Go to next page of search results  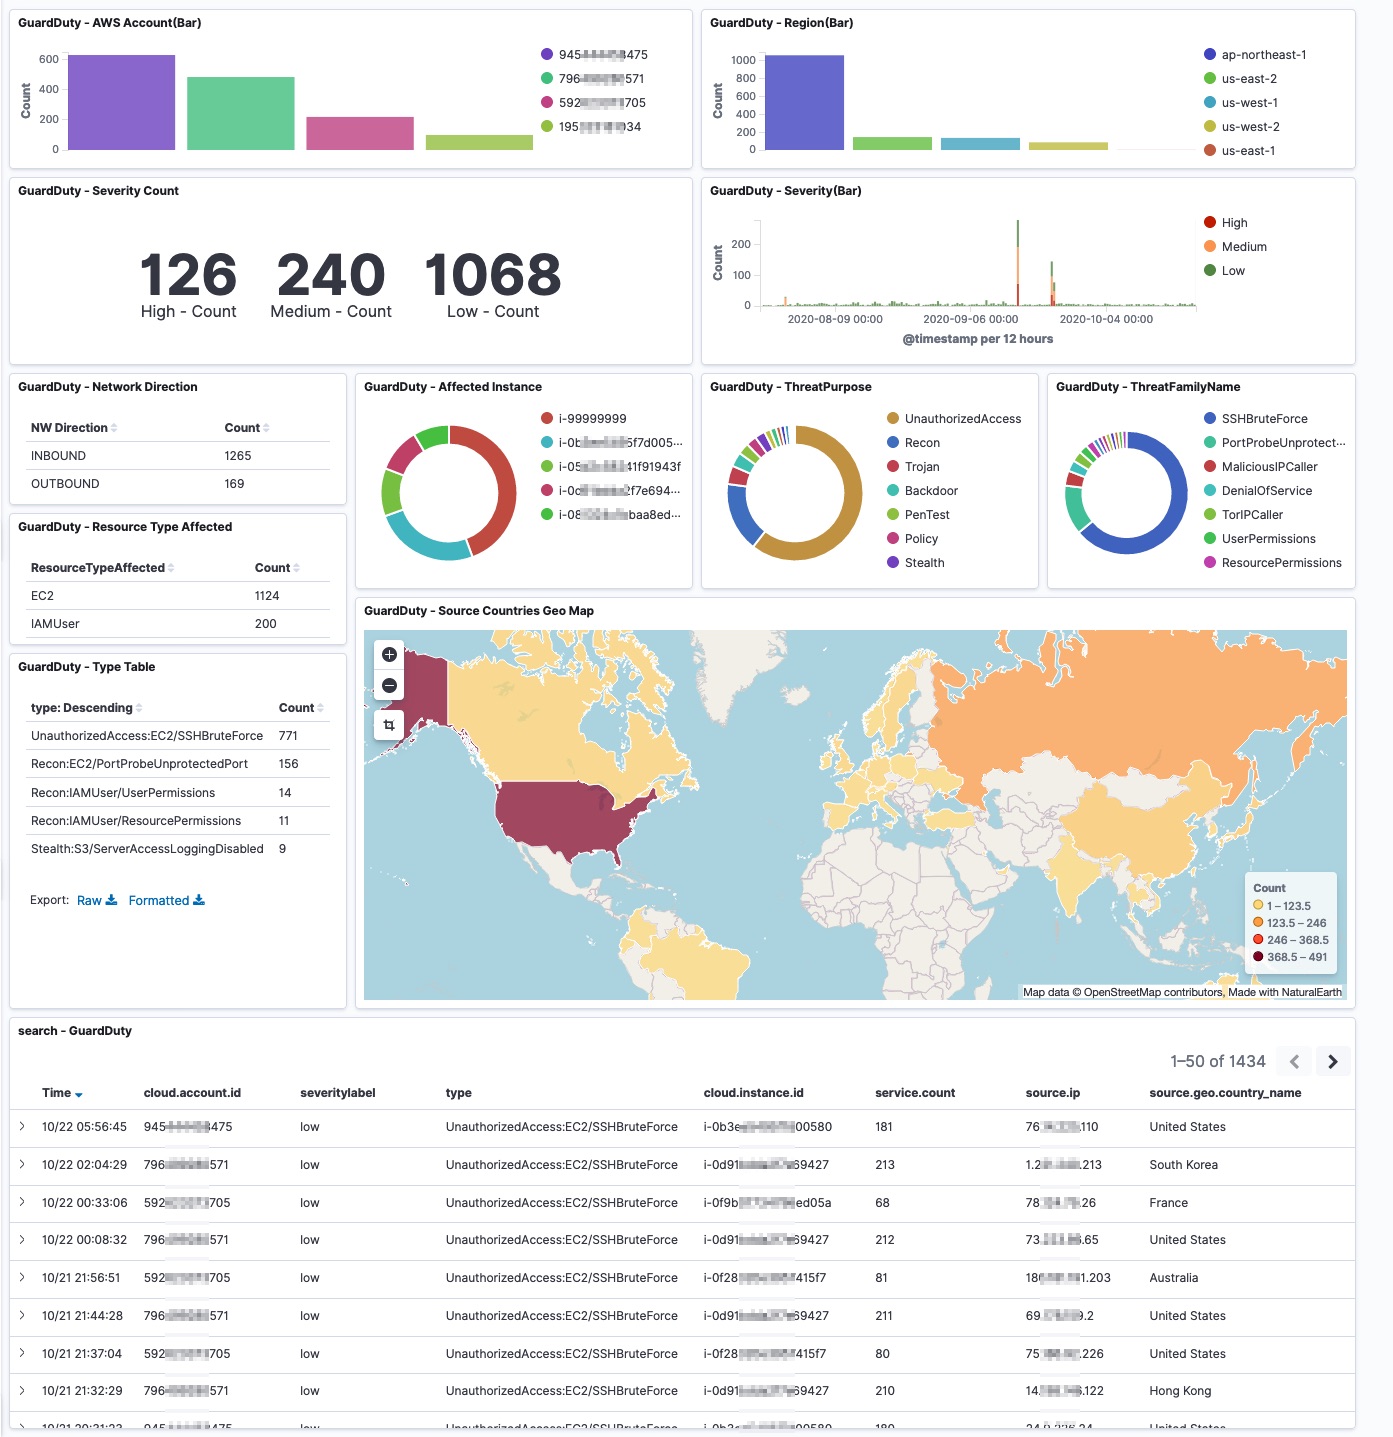tap(1332, 1062)
